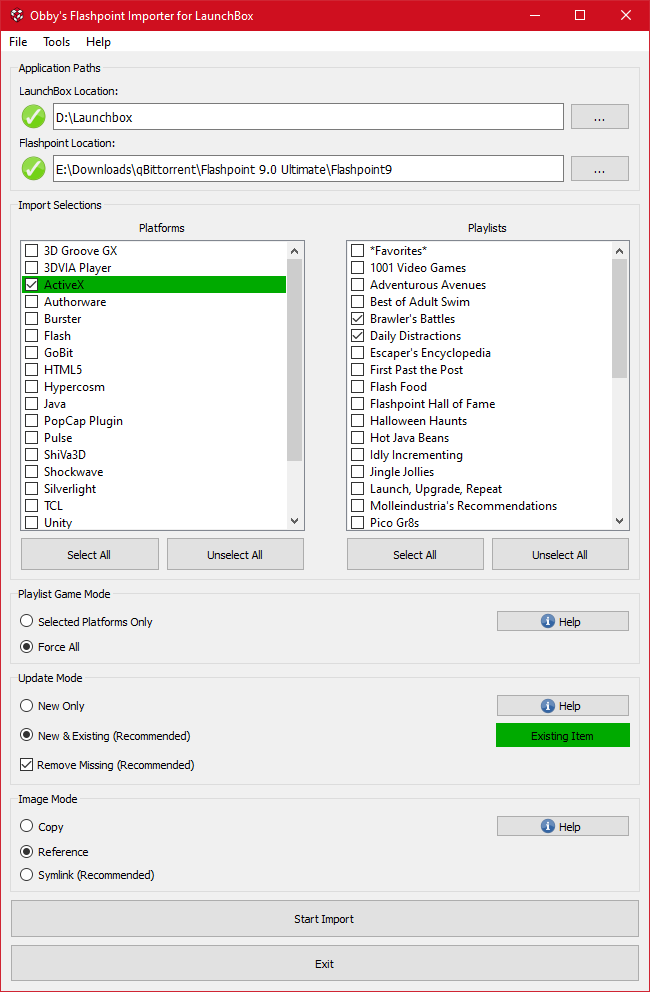
Task: Browse for the Flashpoint location
Action: [x=599, y=169]
